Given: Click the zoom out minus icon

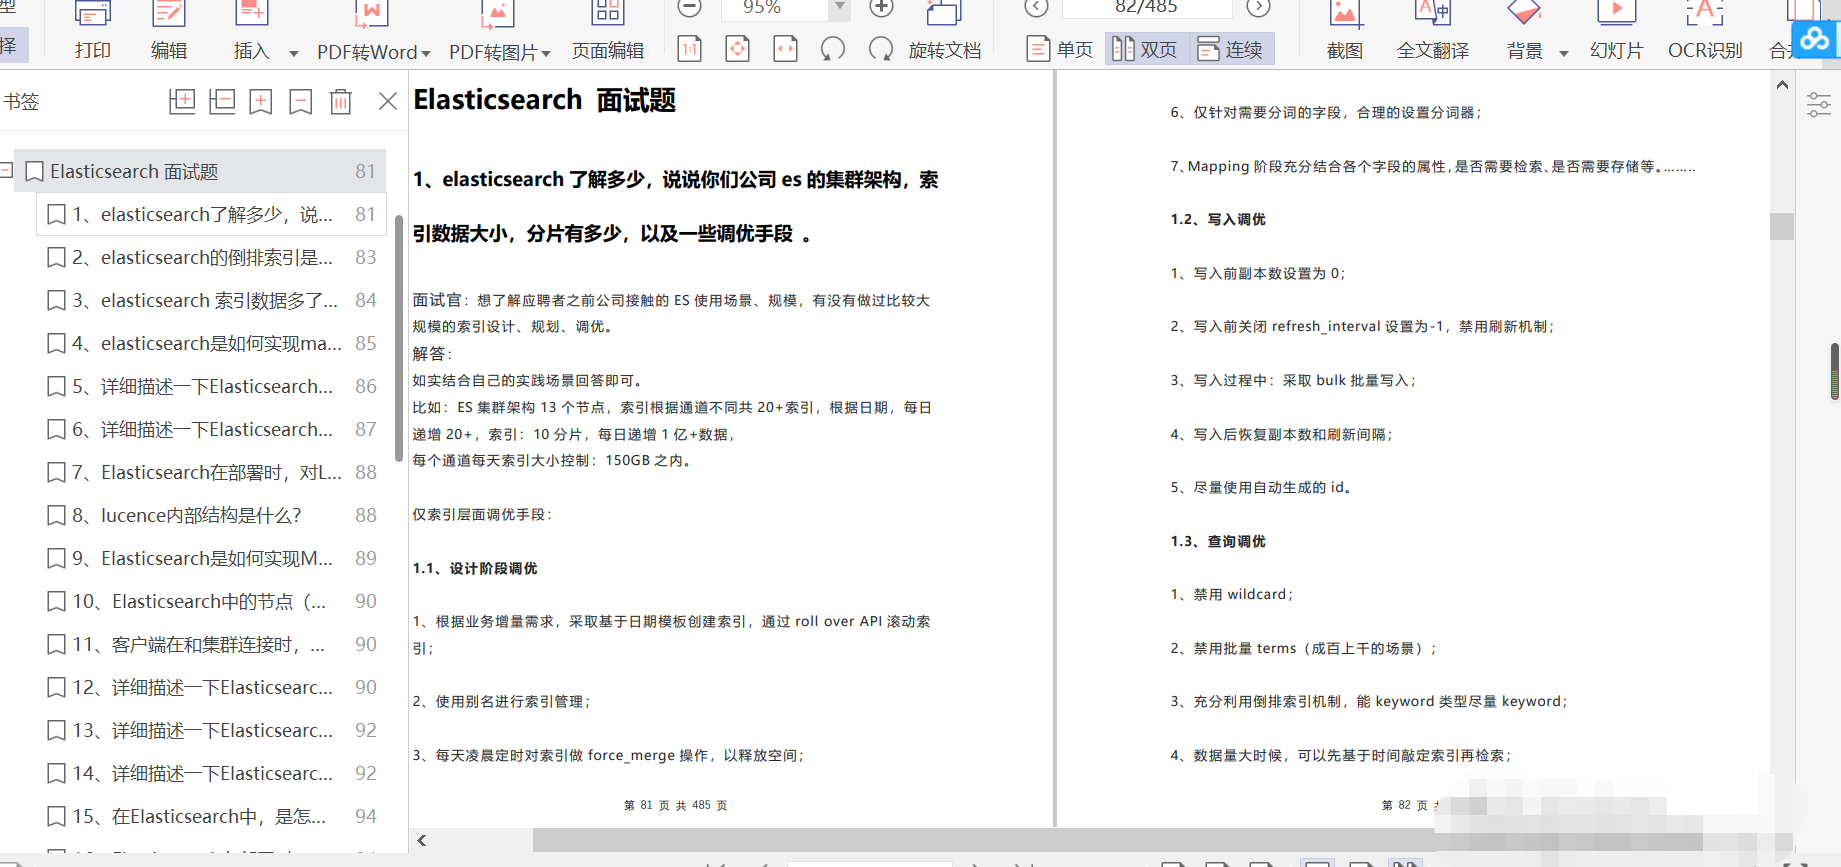Looking at the screenshot, I should click(689, 8).
